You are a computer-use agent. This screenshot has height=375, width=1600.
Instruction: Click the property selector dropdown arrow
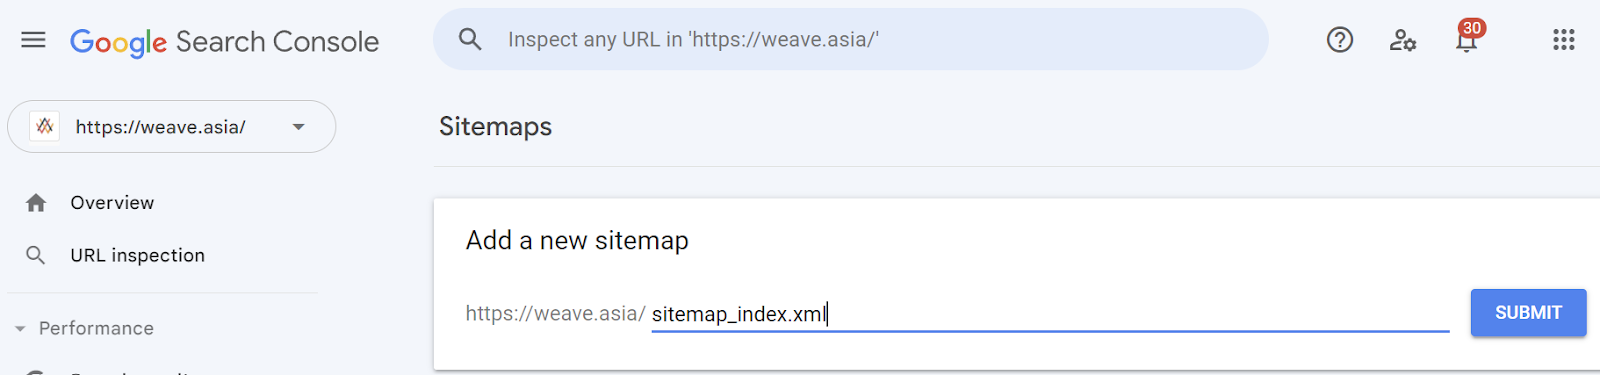click(298, 127)
